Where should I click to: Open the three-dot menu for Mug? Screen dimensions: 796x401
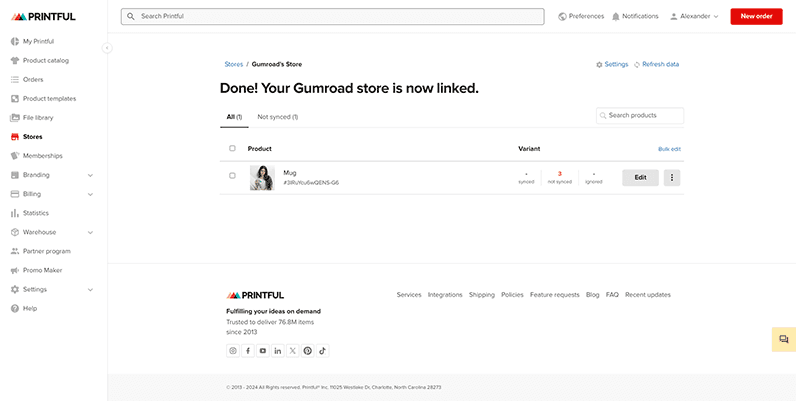tap(672, 178)
